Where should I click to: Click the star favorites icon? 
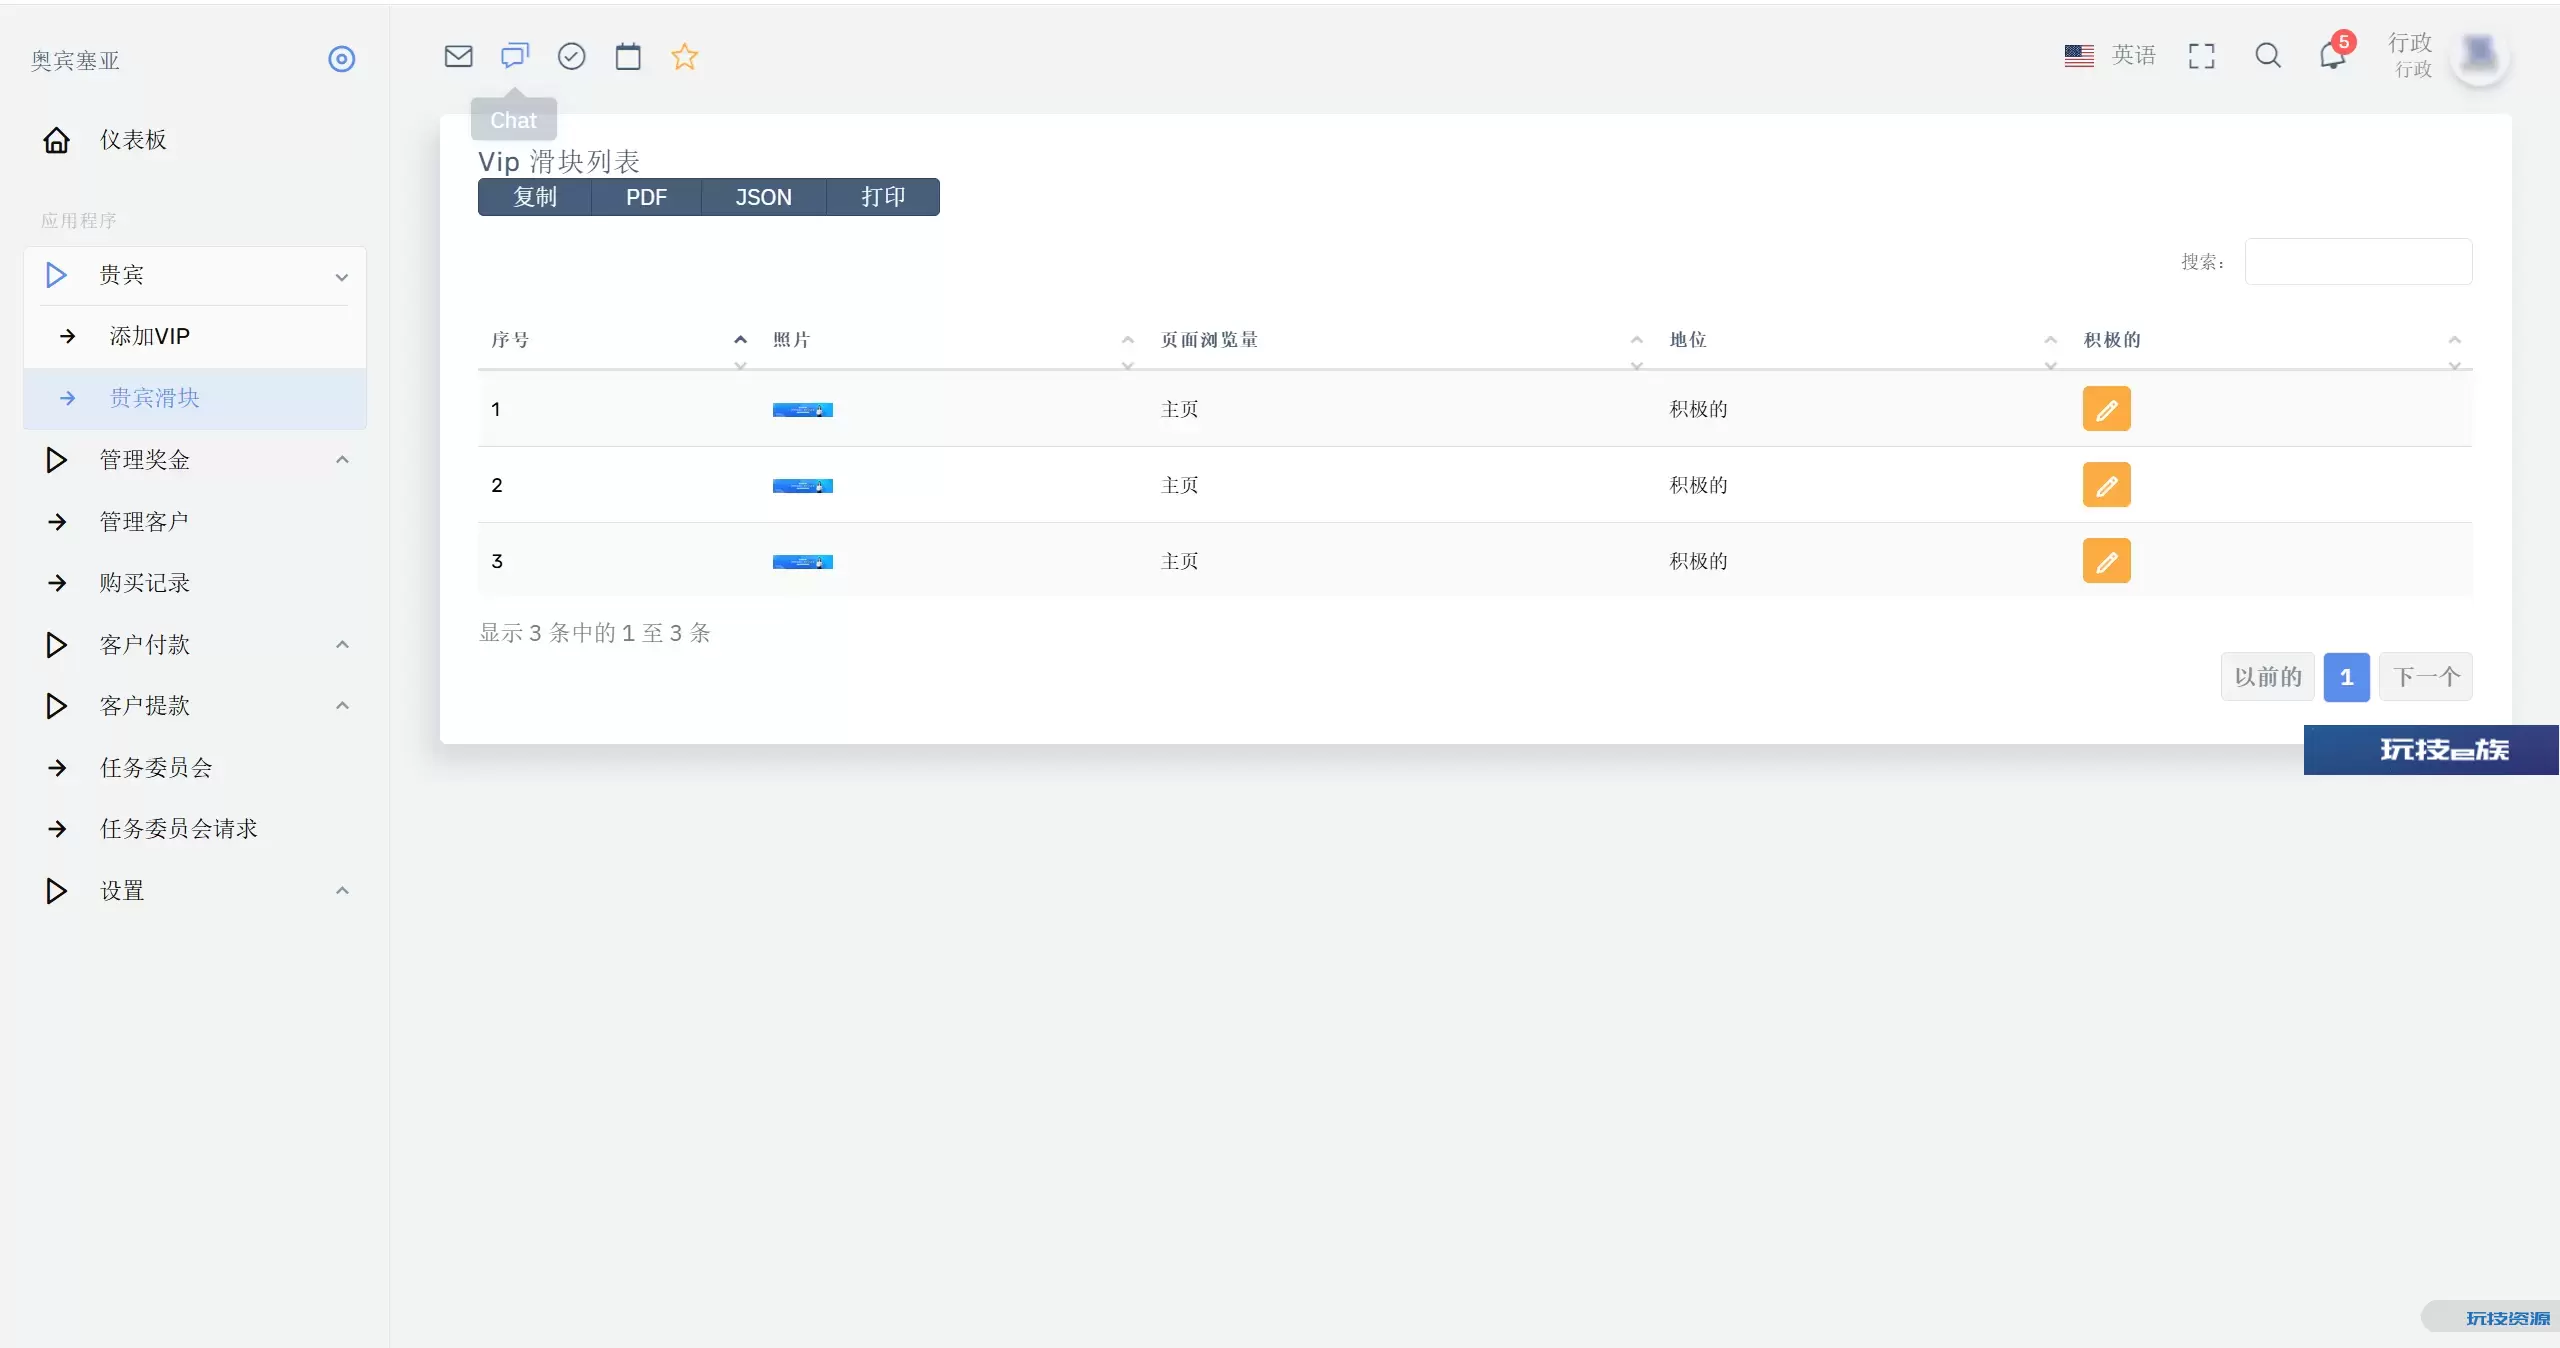[x=684, y=56]
